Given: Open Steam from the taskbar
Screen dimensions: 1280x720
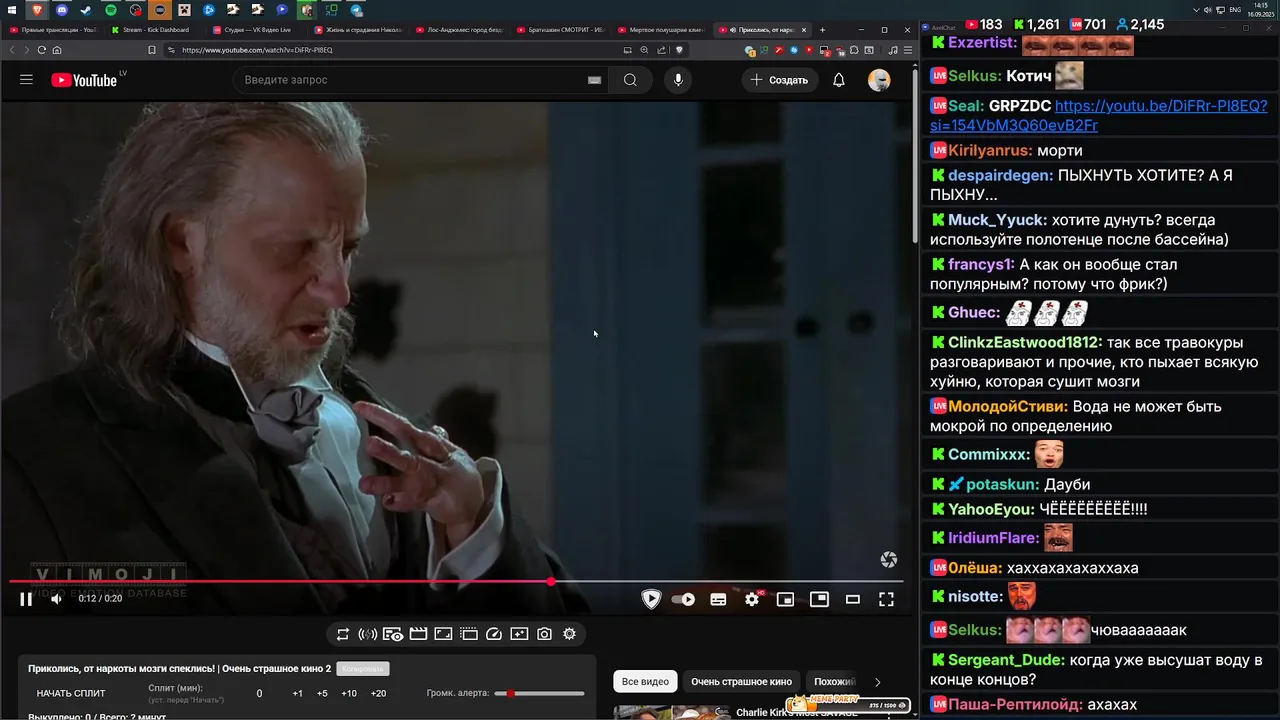Looking at the screenshot, I should pyautogui.click(x=86, y=10).
